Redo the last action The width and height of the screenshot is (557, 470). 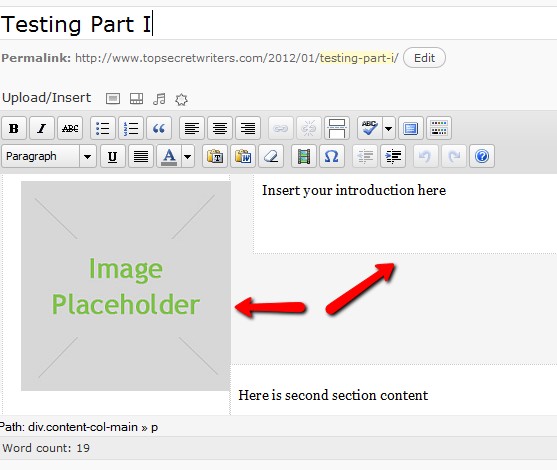pyautogui.click(x=454, y=156)
